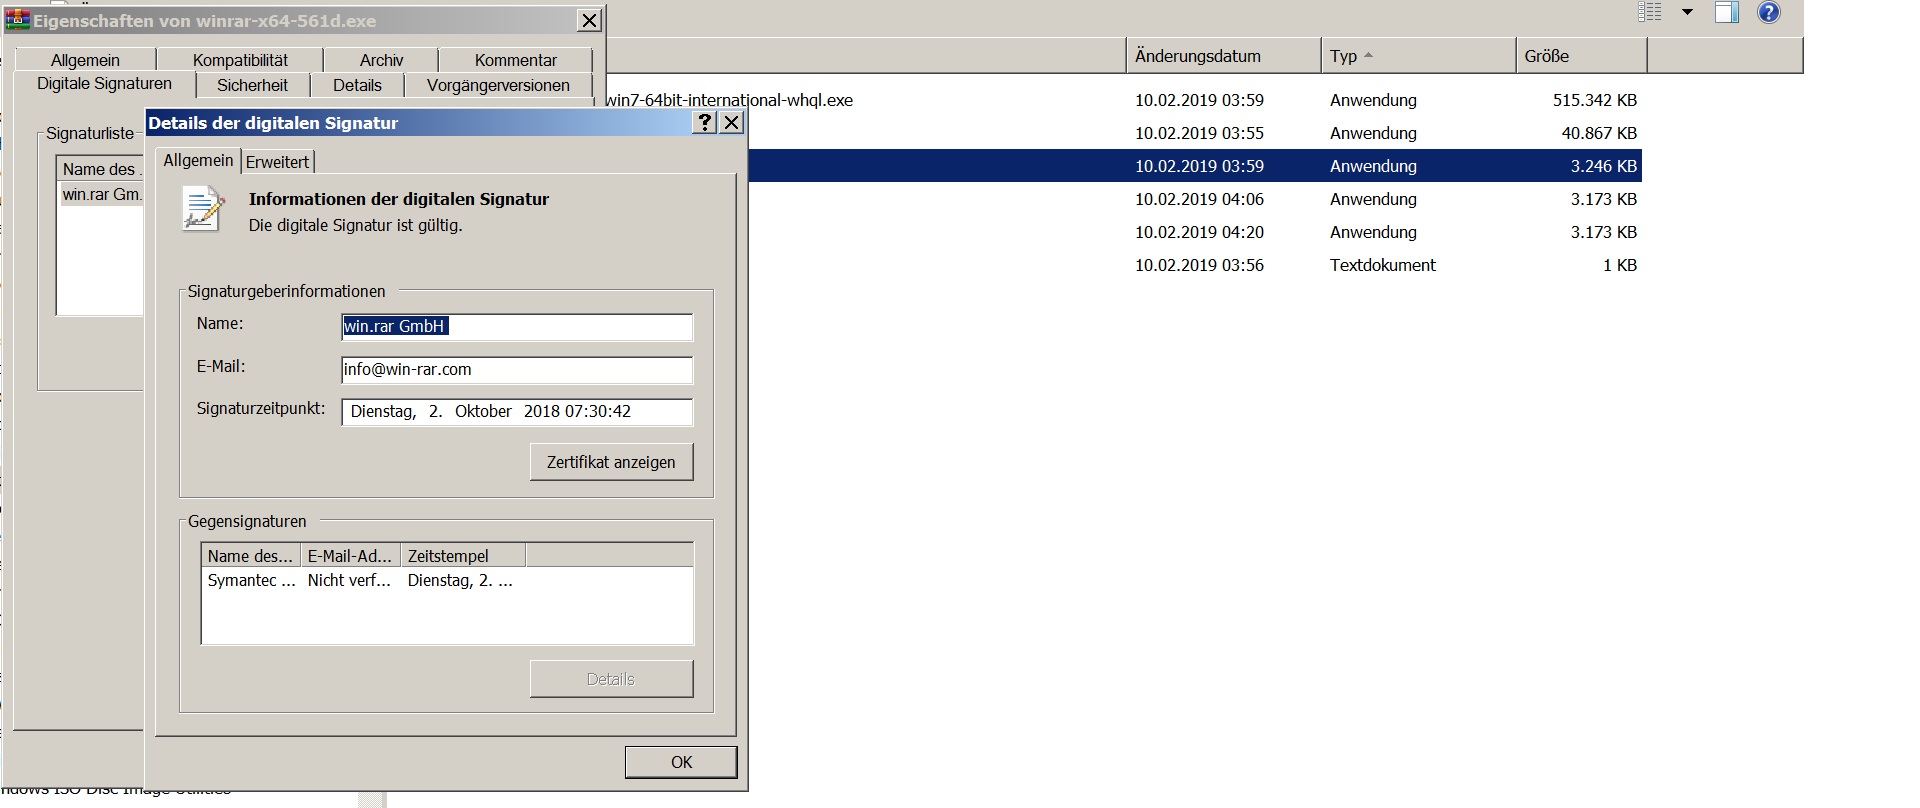The width and height of the screenshot is (1920, 808).
Task: Click the WinRAR icon in properties title bar
Action: (17, 20)
